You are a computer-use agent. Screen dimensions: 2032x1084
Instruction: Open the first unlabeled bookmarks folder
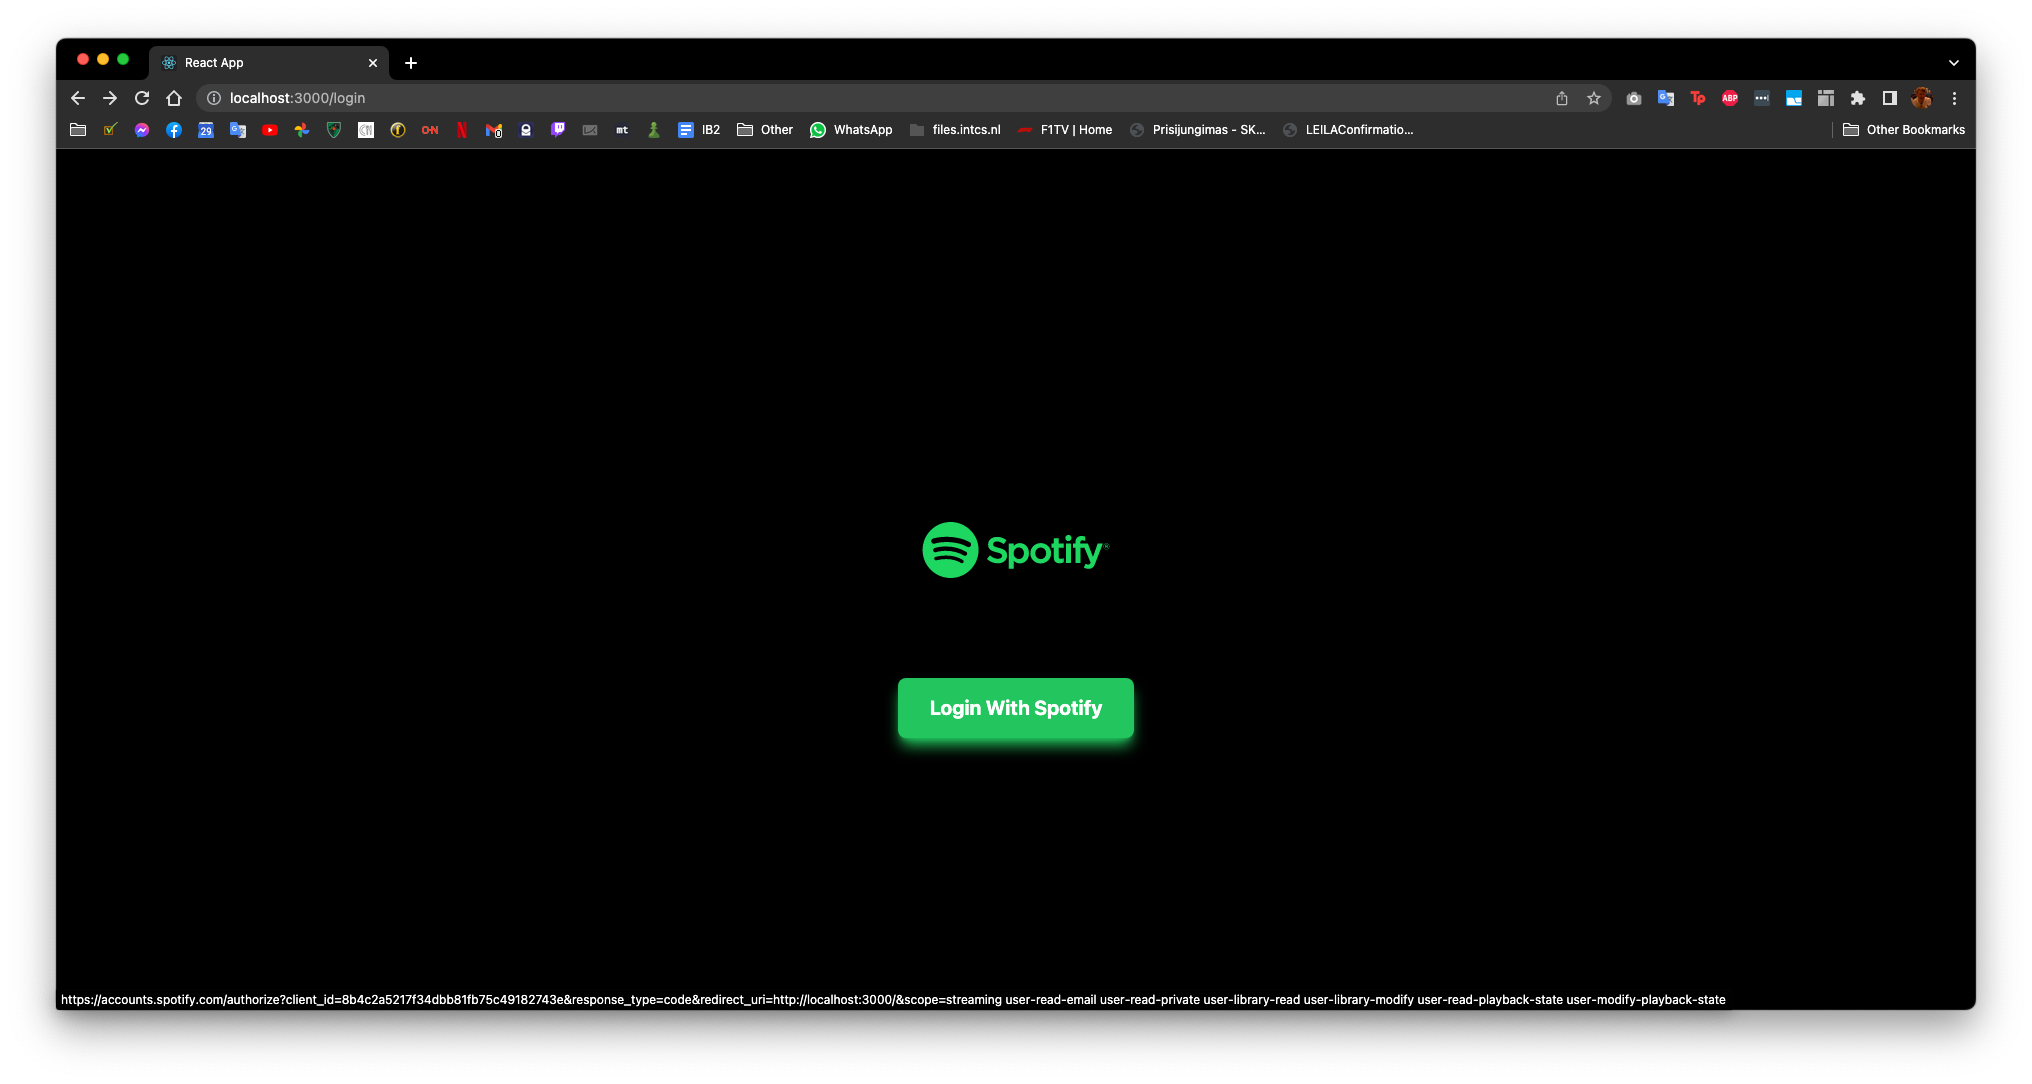point(78,130)
